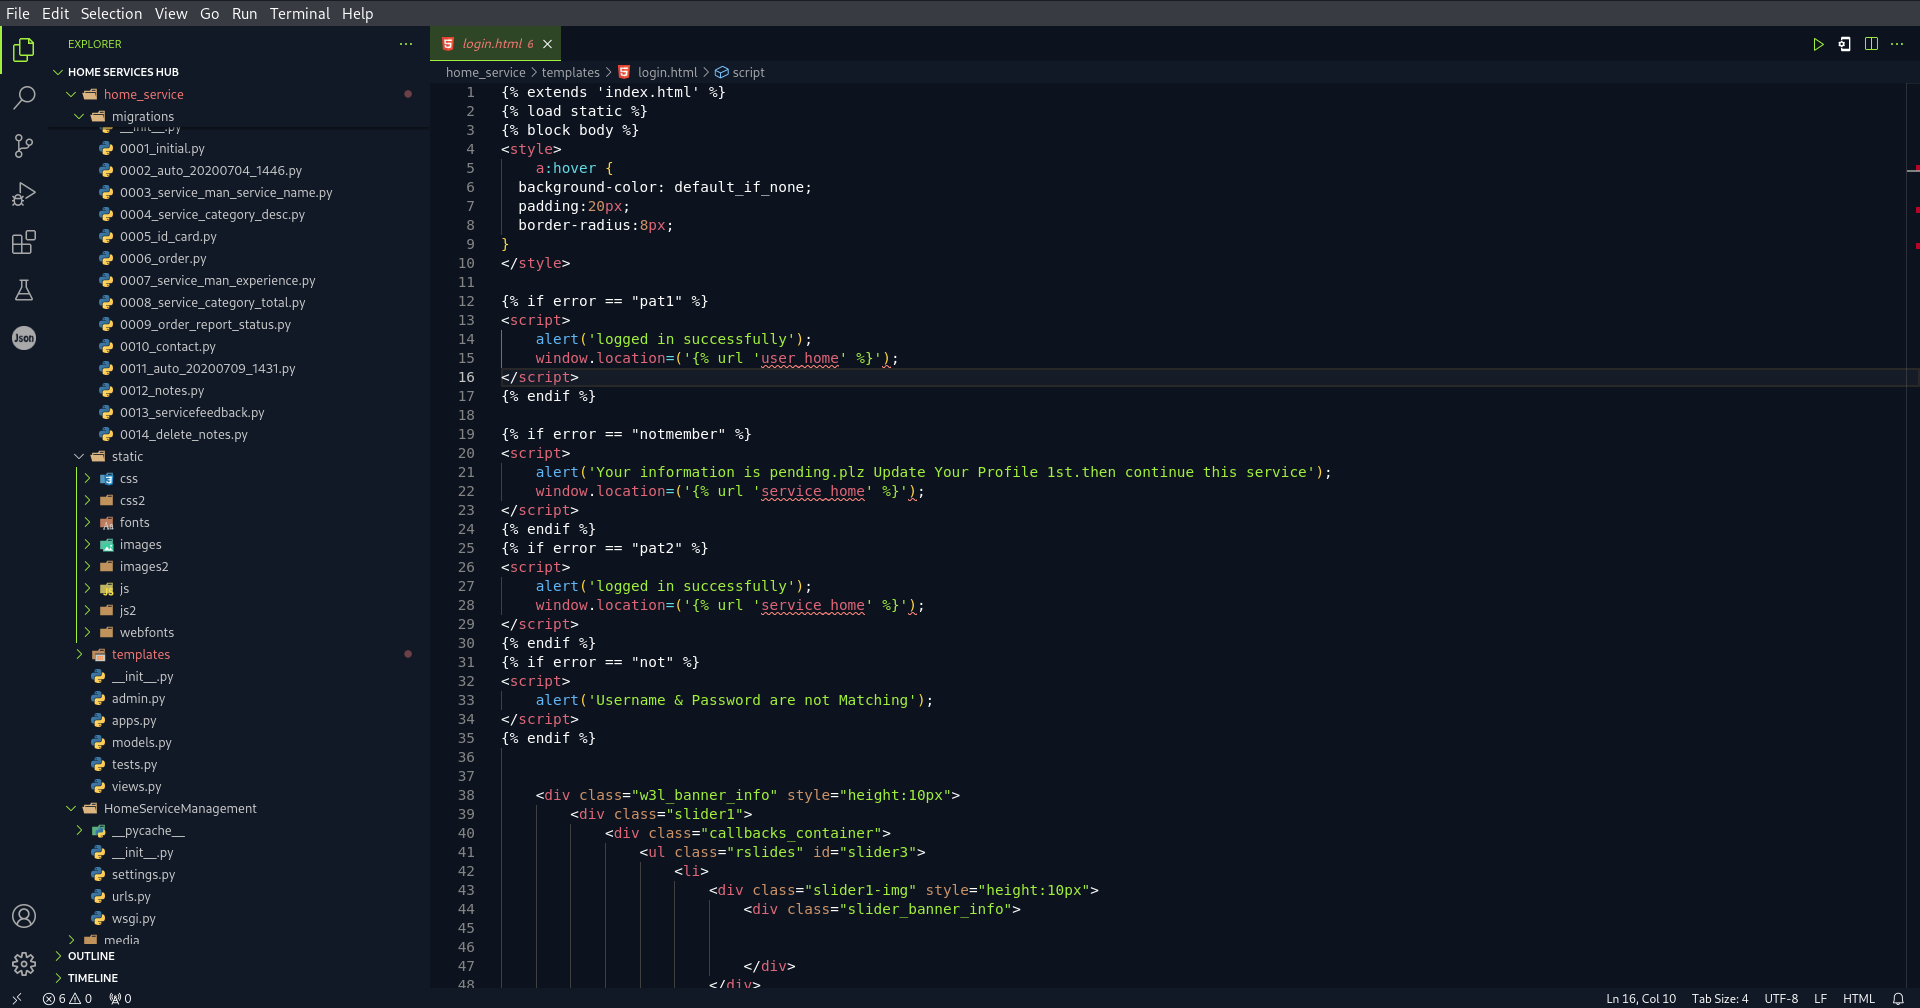The image size is (1920, 1008).
Task: Open File menu
Action: [x=18, y=13]
